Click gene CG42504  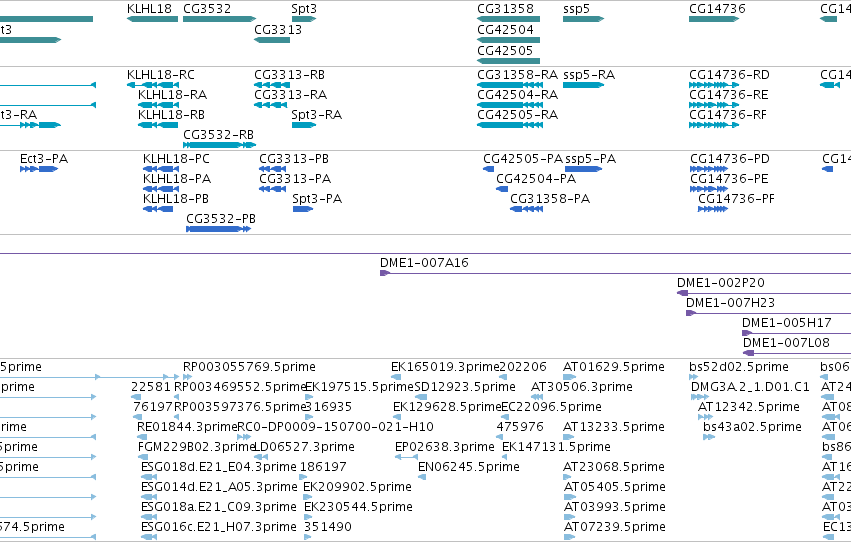point(509,40)
